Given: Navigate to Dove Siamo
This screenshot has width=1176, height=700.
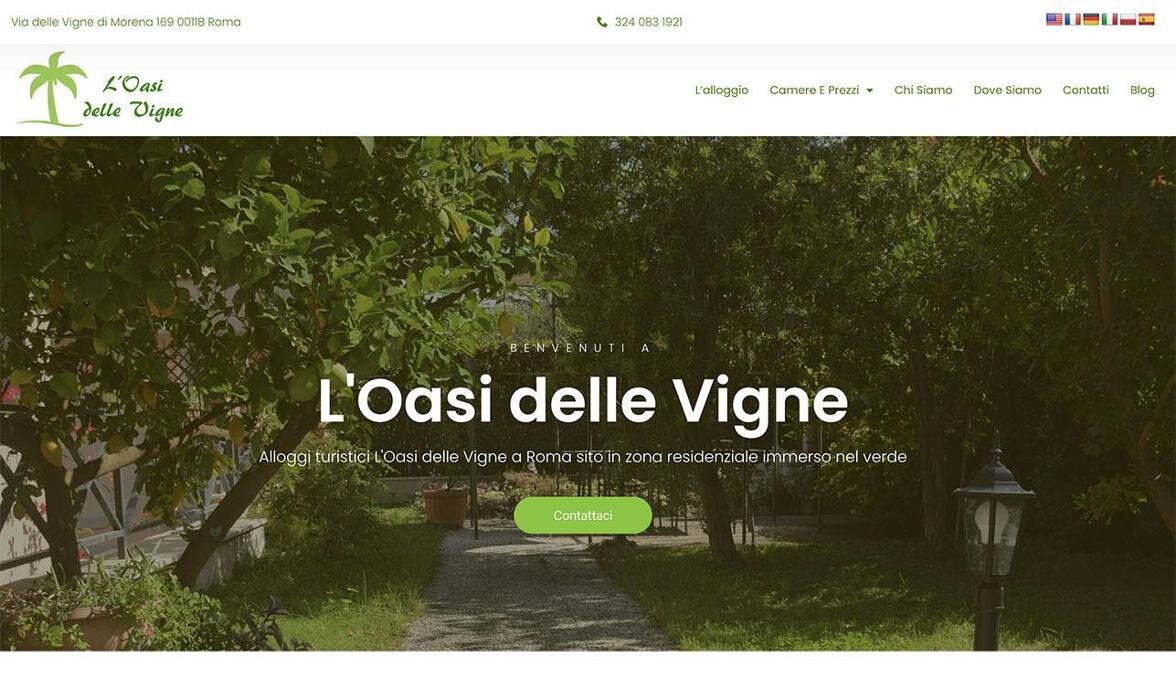Looking at the screenshot, I should [x=1007, y=90].
